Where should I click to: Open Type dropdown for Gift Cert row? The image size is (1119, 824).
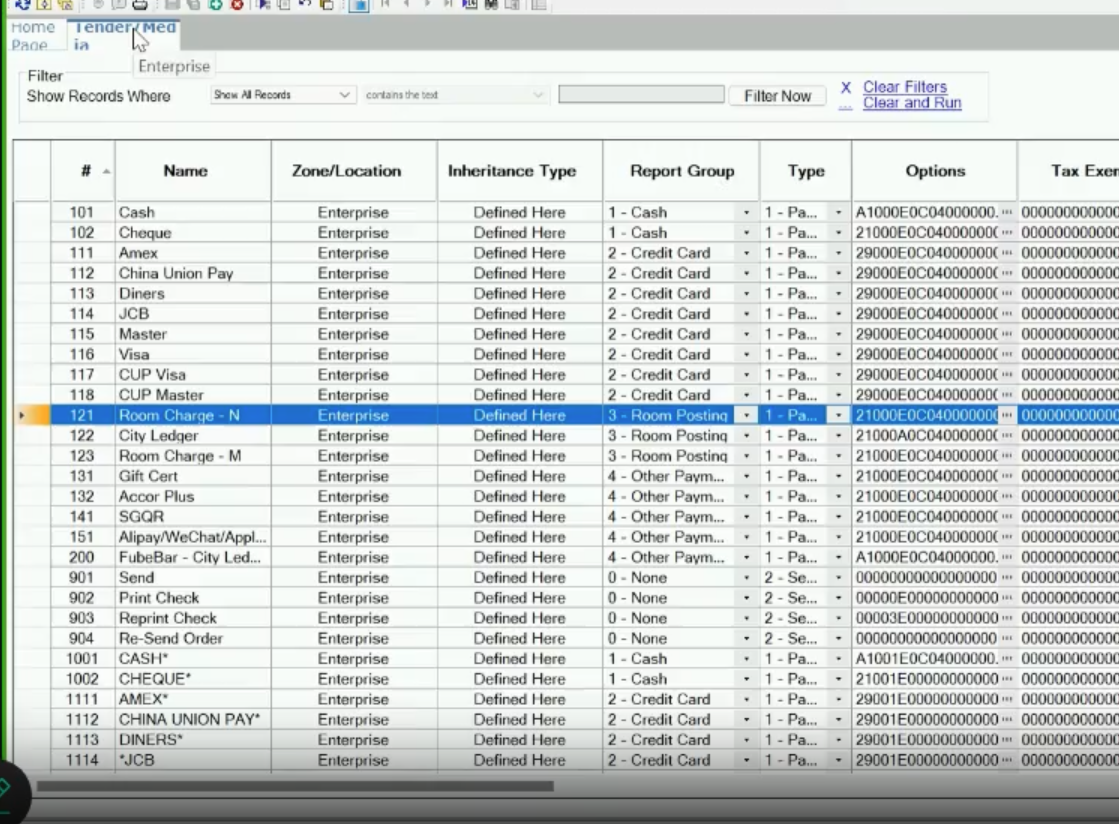[838, 477]
